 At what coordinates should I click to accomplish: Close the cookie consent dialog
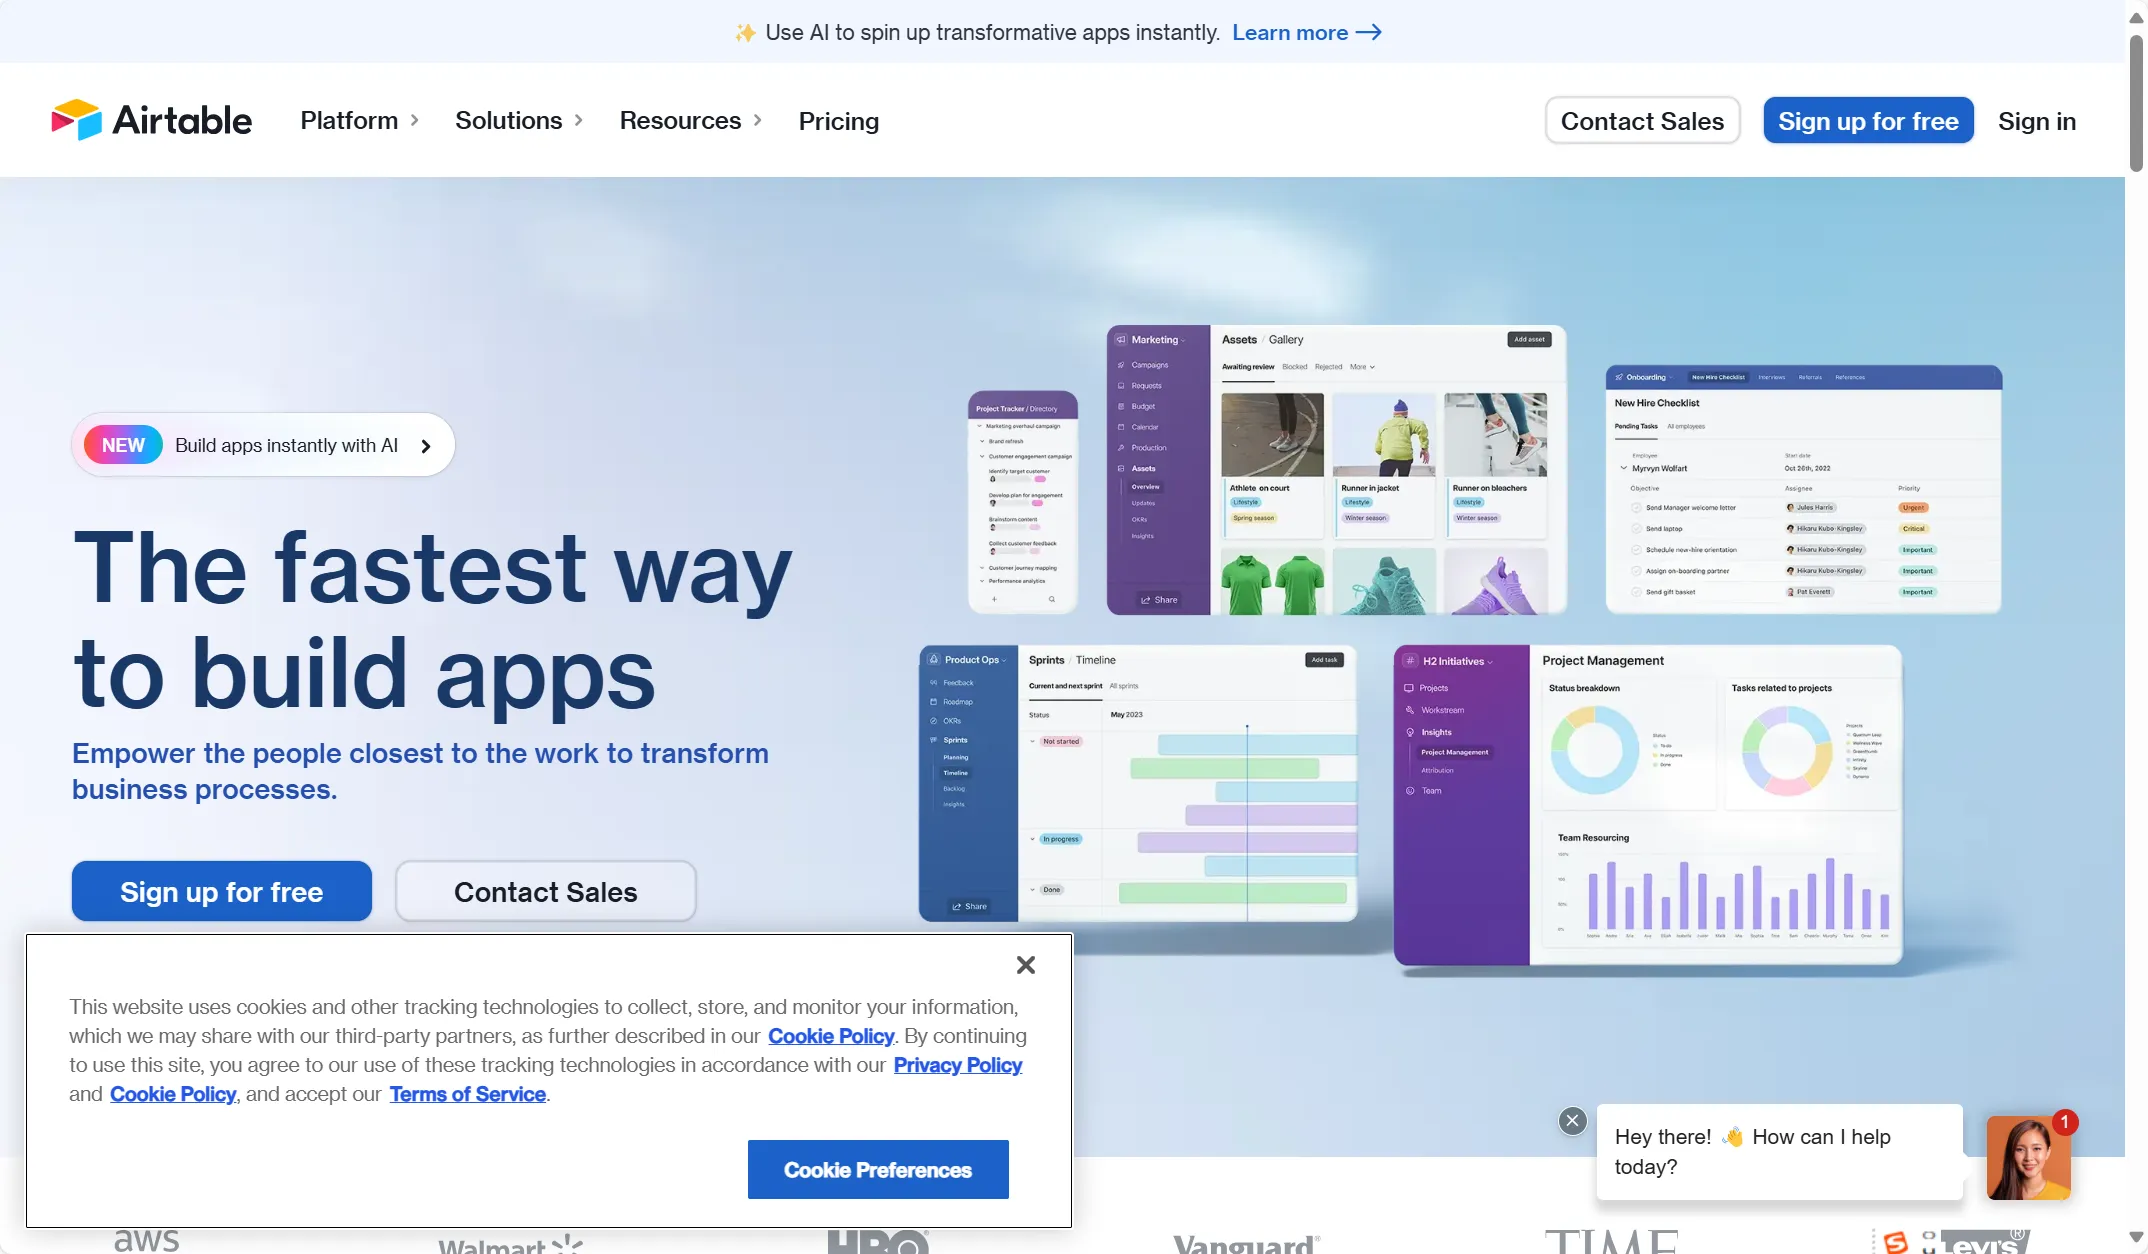1025,964
